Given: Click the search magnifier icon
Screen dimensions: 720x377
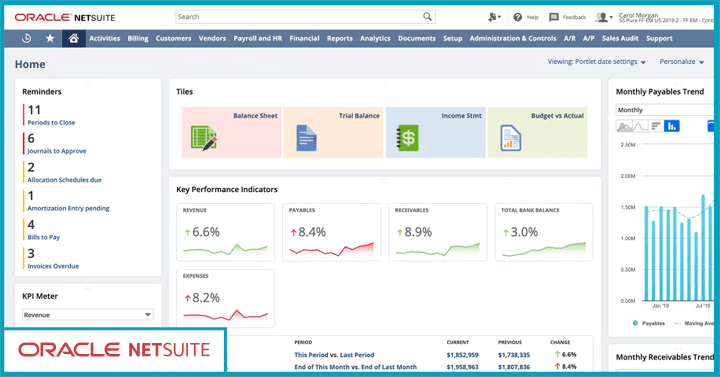Looking at the screenshot, I should tap(427, 17).
